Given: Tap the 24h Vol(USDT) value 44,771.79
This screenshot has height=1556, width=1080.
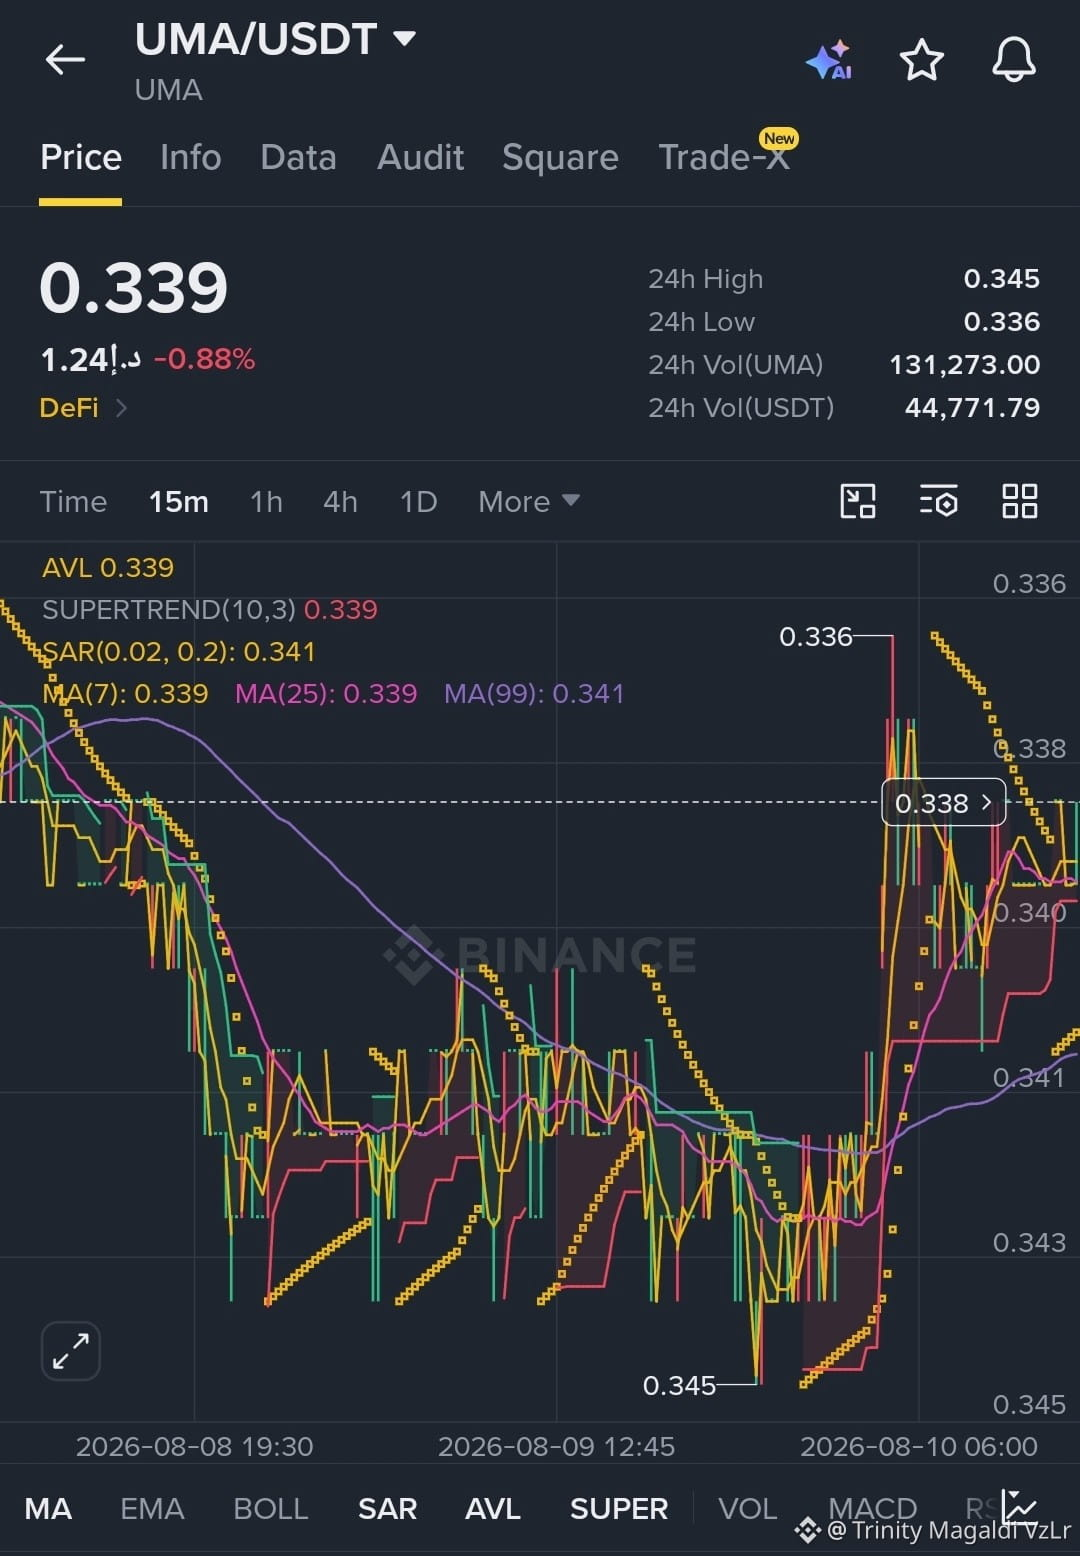Looking at the screenshot, I should 972,408.
